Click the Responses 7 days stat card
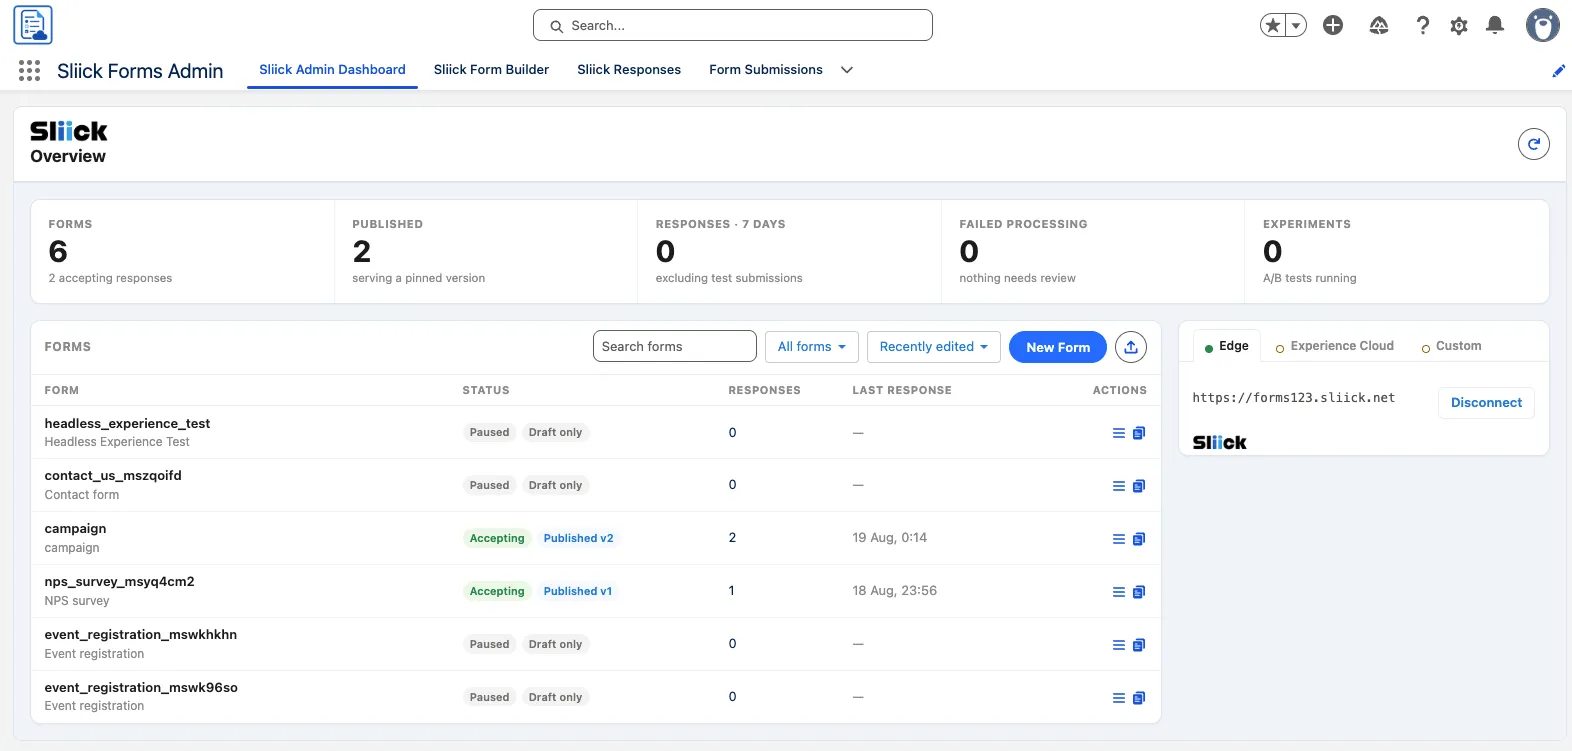This screenshot has height=751, width=1572. pos(789,251)
